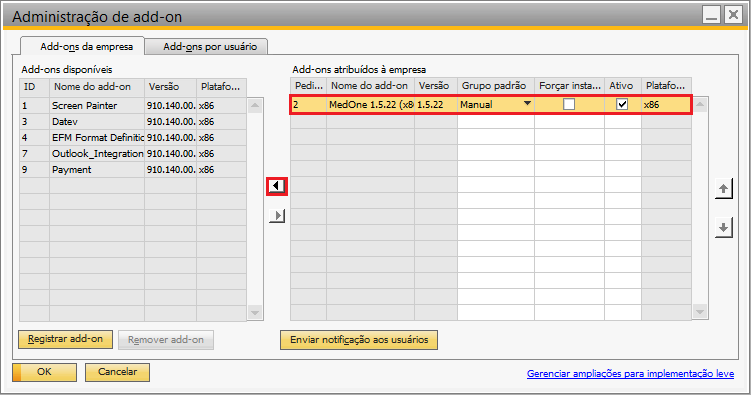The width and height of the screenshot is (751, 395).
Task: Click the Grupo padrão column header
Action: pyautogui.click(x=496, y=86)
